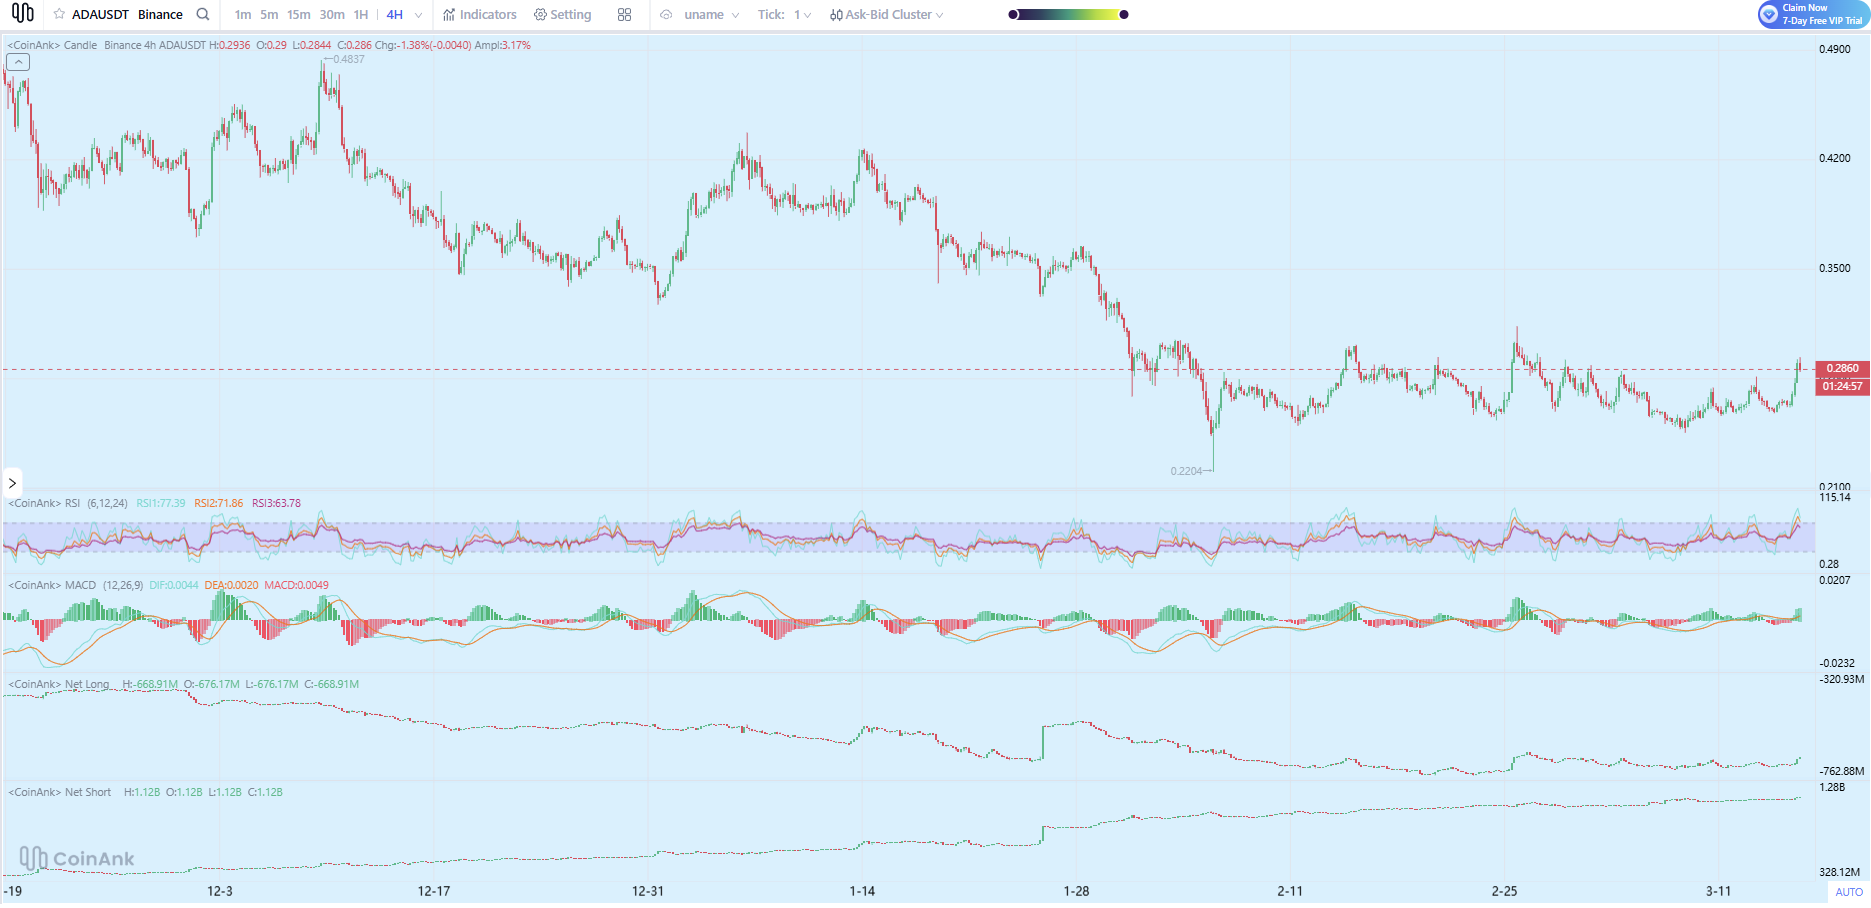Viewport: 1871px width, 908px height.
Task: Collapse the candle legend with the caret
Action: [x=18, y=62]
